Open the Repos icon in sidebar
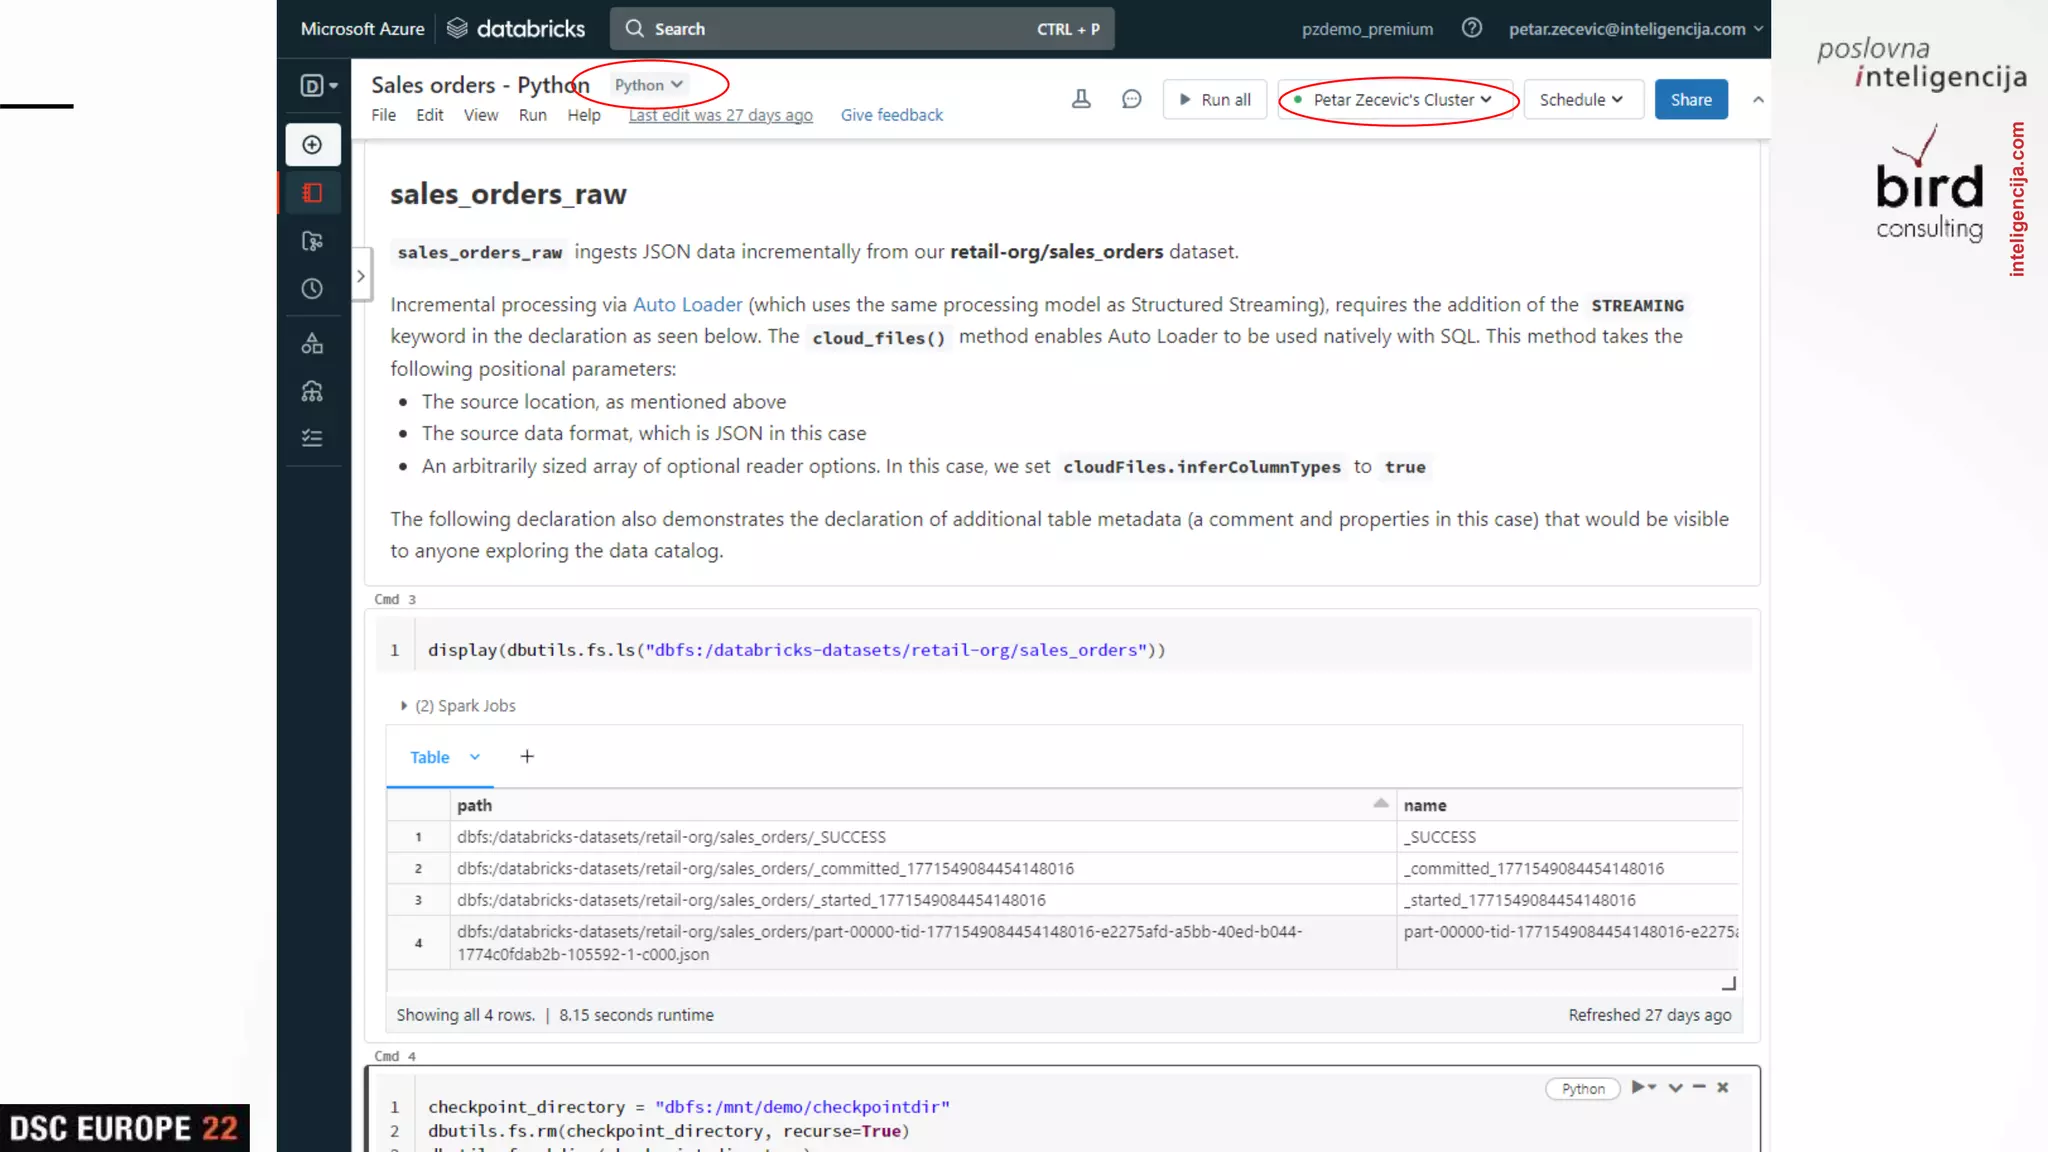2048x1152 pixels. tap(312, 241)
